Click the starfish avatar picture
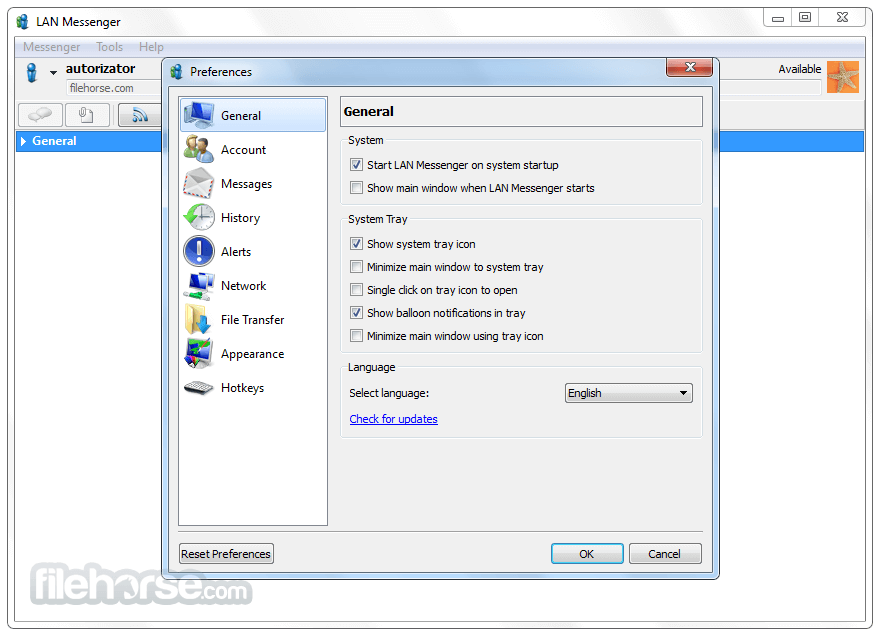The width and height of the screenshot is (880, 635). pos(843,77)
